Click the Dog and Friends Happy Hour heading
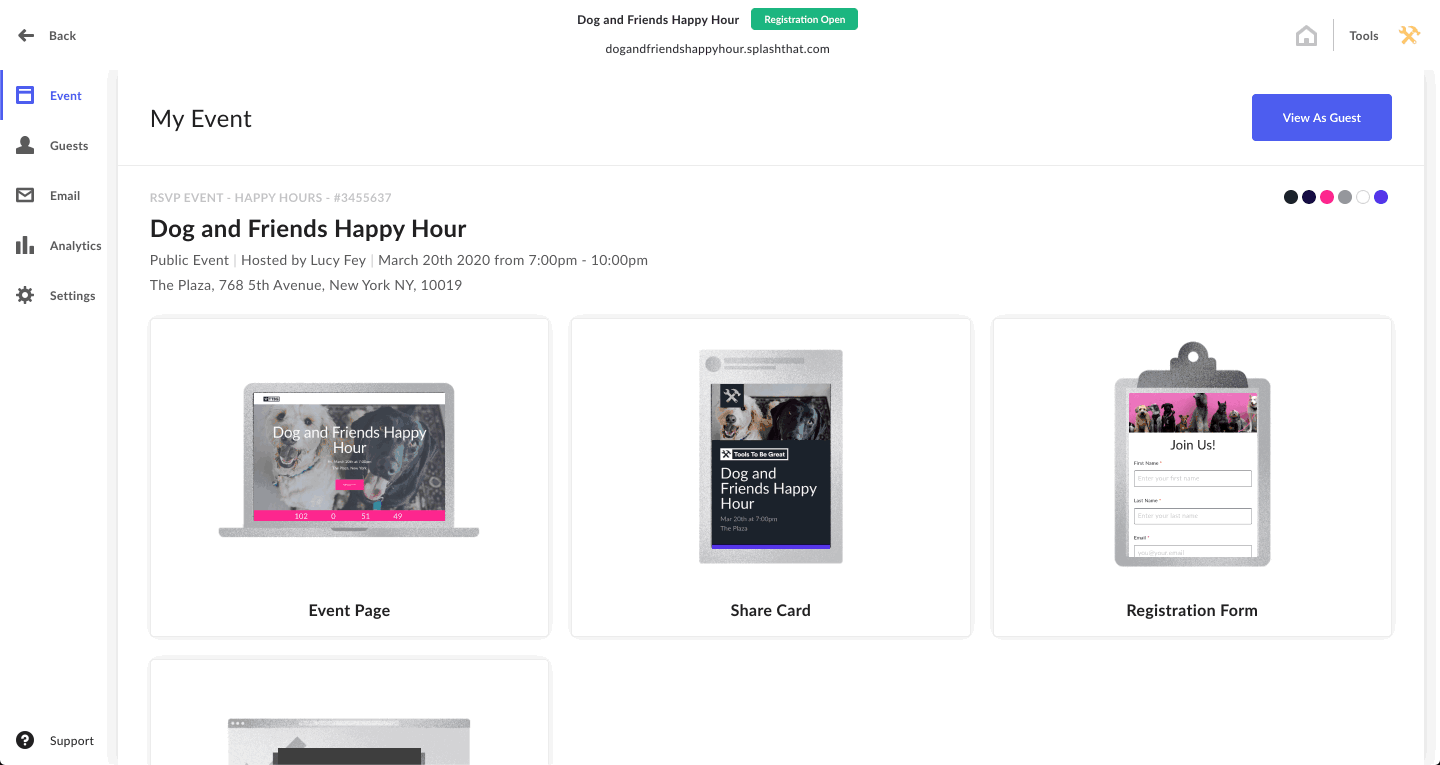Image resolution: width=1440 pixels, height=765 pixels. [x=308, y=229]
